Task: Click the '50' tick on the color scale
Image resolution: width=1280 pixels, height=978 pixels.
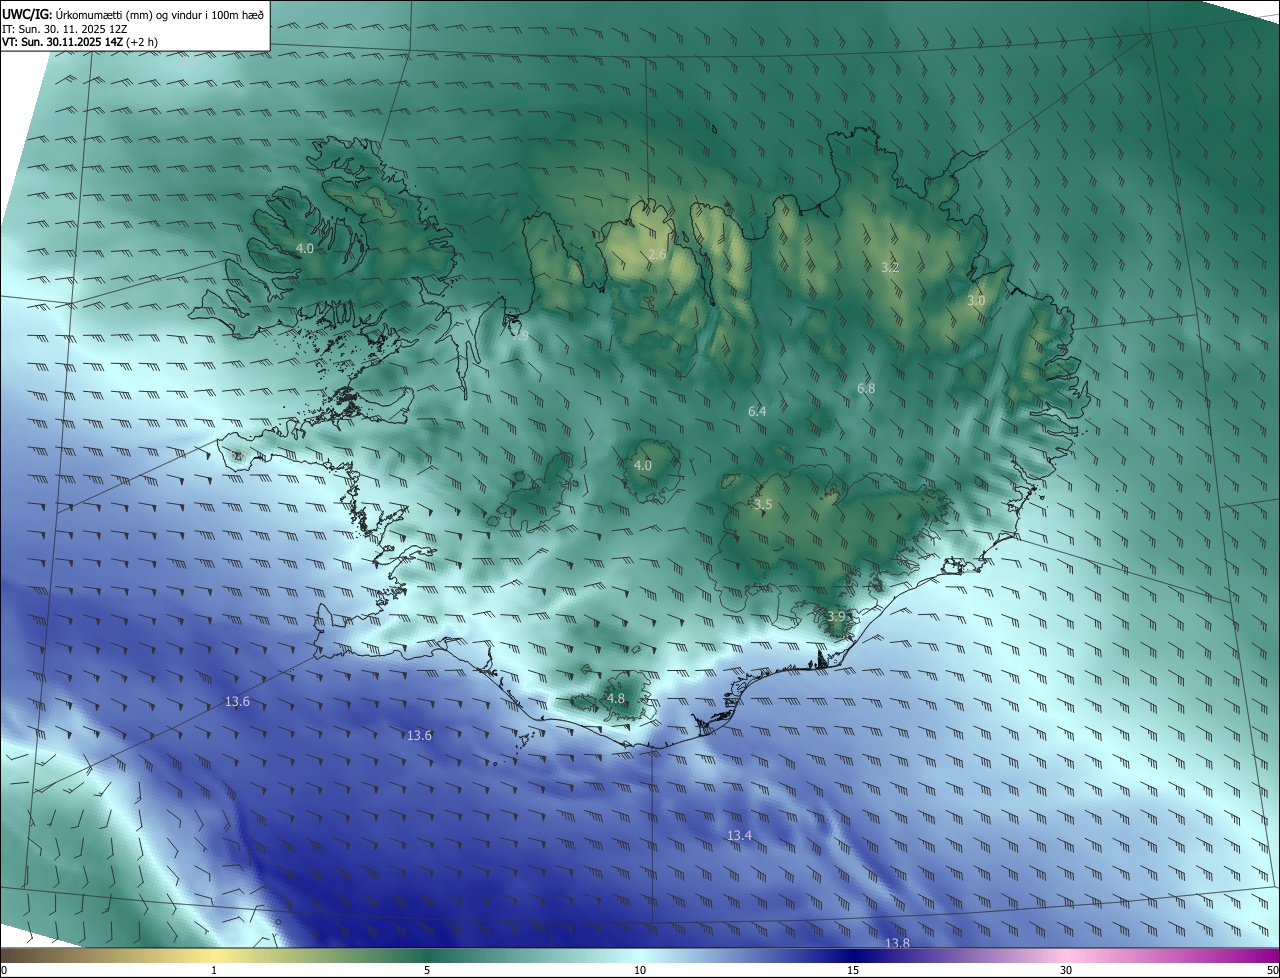Action: 1272,970
